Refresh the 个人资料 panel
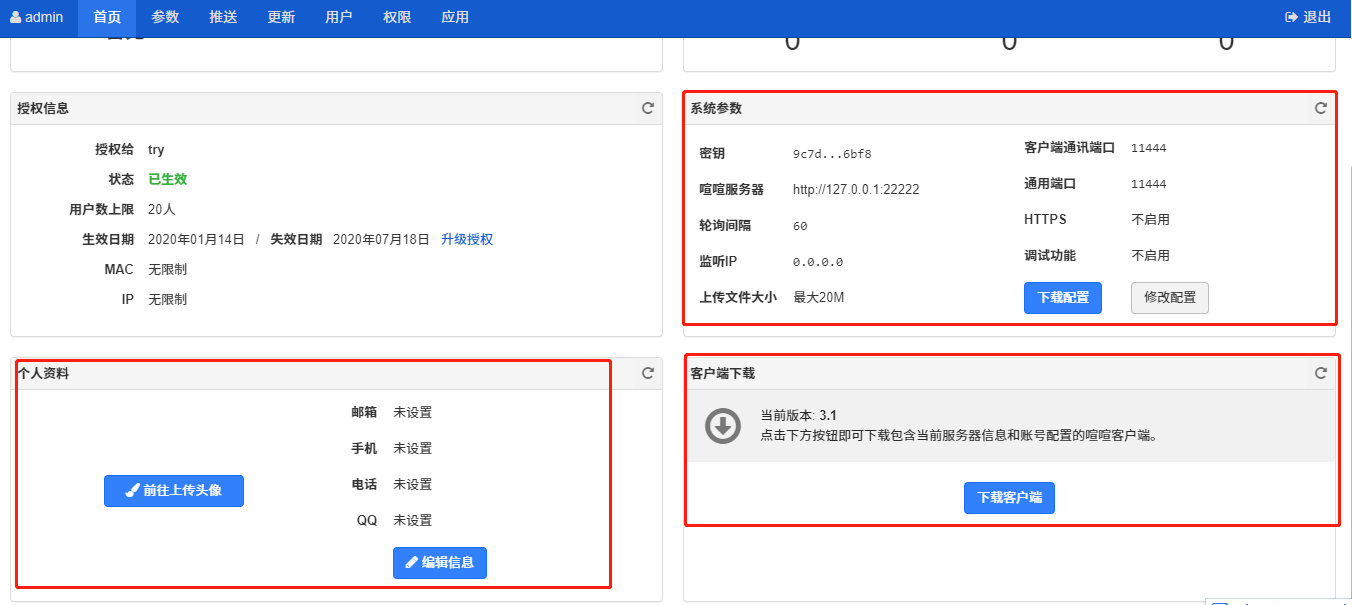This screenshot has height=605, width=1352. 648,373
